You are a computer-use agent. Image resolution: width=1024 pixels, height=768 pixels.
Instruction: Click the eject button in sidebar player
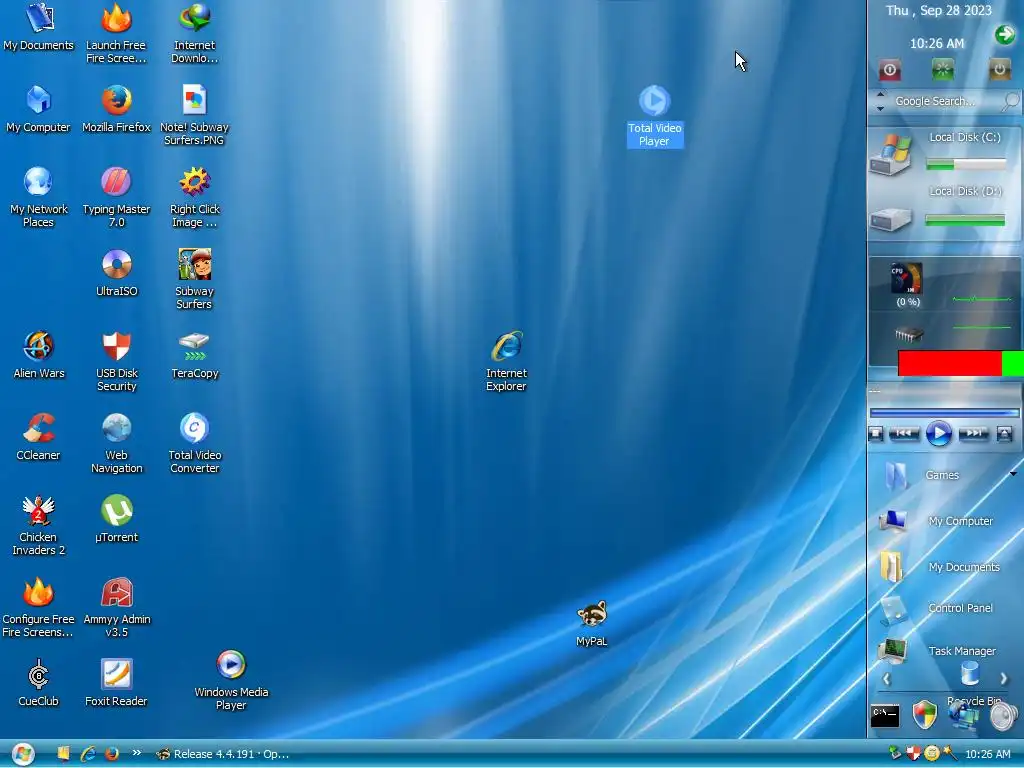1004,434
